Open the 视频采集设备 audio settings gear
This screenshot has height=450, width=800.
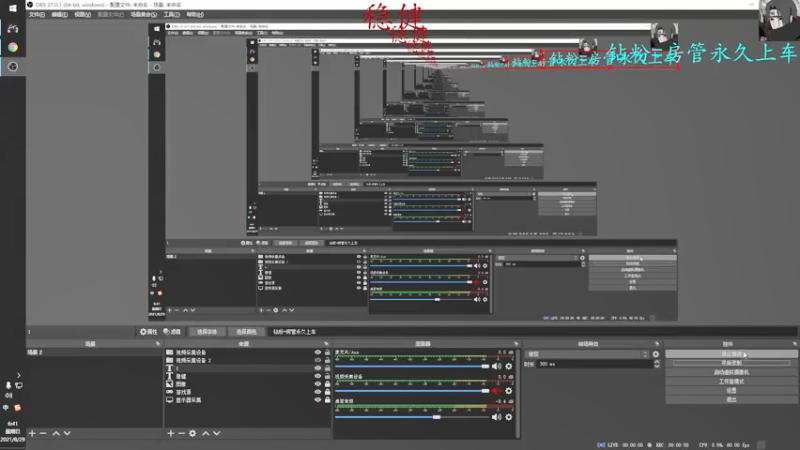(509, 391)
